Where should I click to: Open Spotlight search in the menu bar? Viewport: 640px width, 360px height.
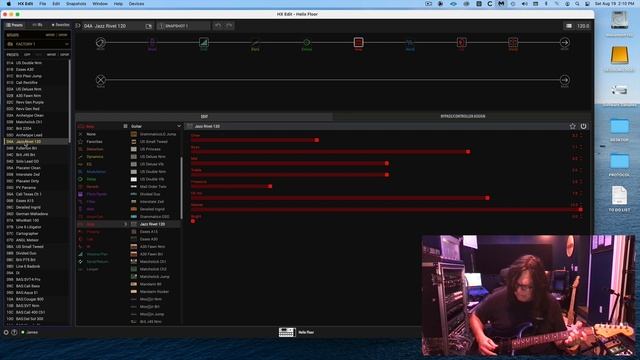(577, 4)
